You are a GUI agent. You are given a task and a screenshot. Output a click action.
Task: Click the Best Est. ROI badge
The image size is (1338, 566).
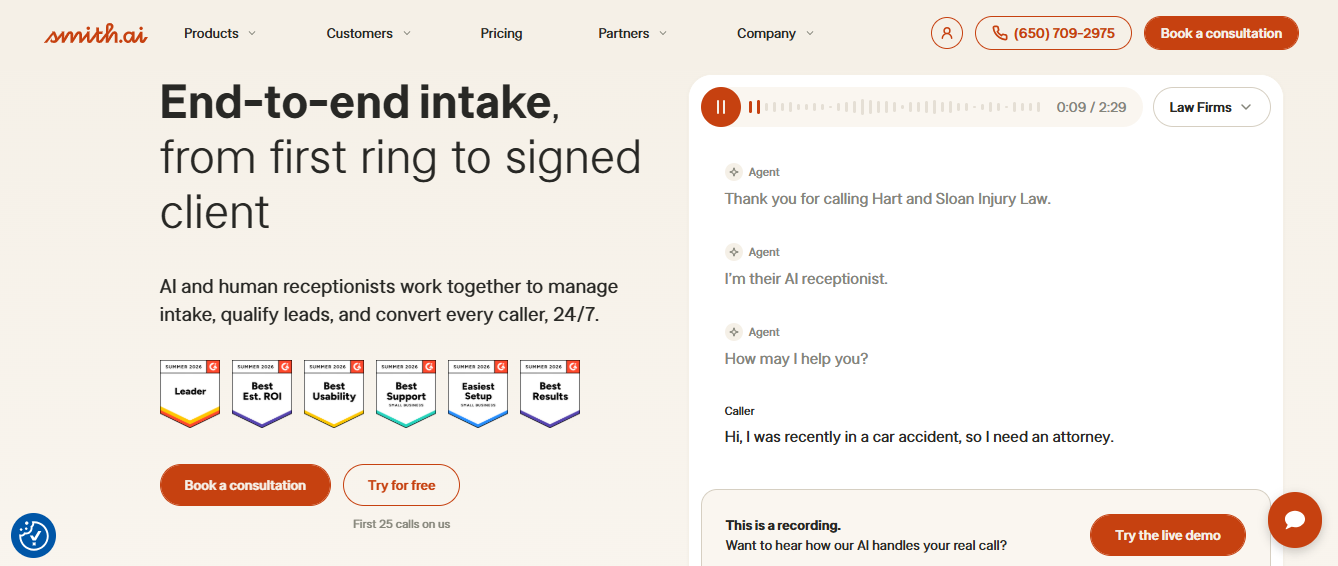point(262,394)
